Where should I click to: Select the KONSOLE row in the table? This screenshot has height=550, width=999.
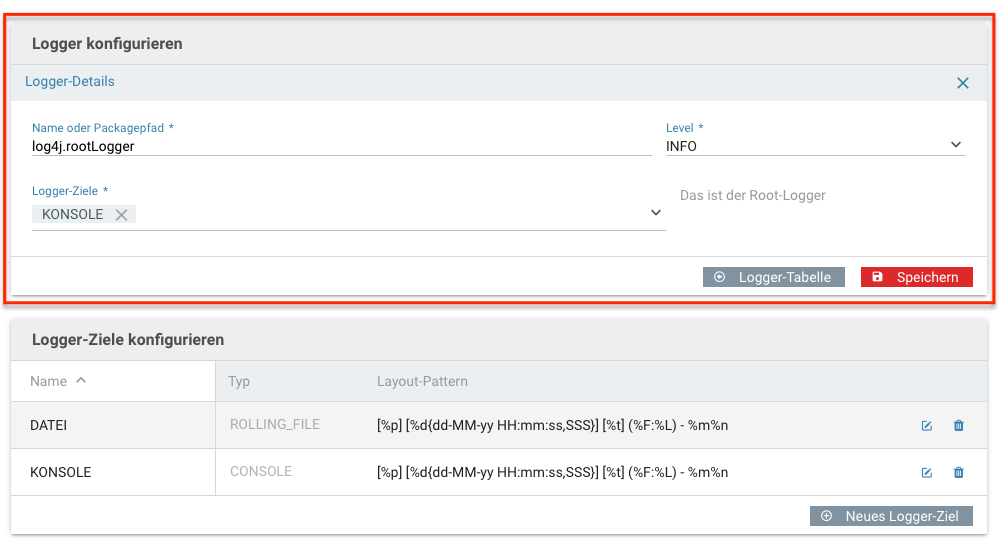[499, 472]
